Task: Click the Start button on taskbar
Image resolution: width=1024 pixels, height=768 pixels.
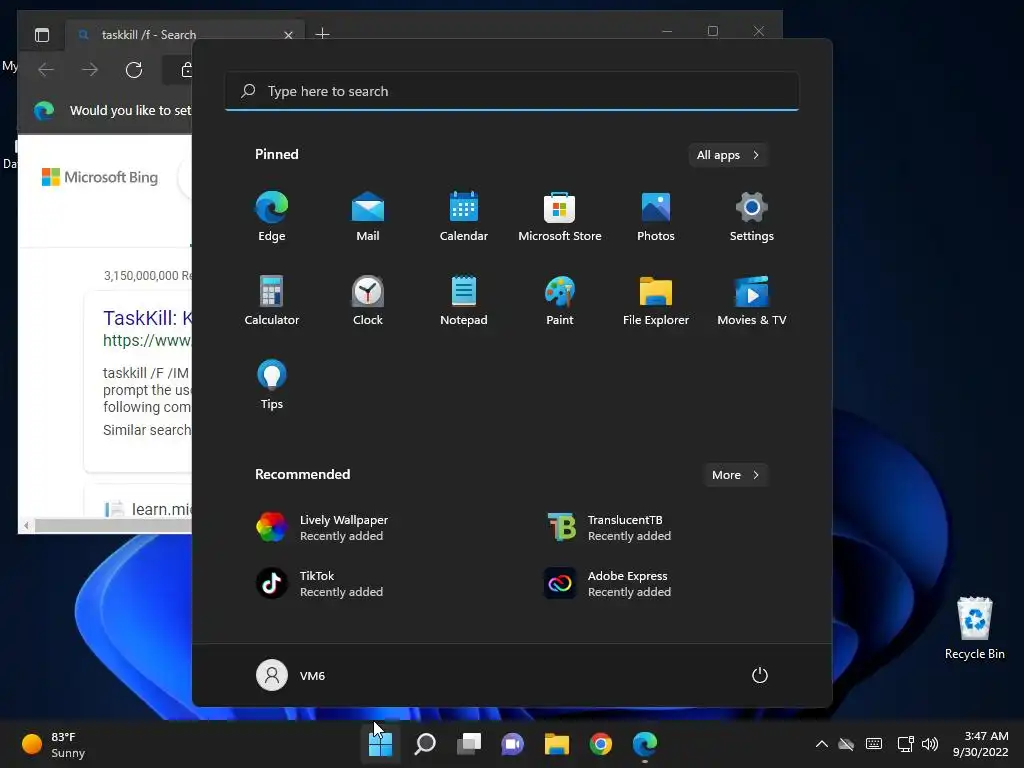Action: click(x=380, y=744)
